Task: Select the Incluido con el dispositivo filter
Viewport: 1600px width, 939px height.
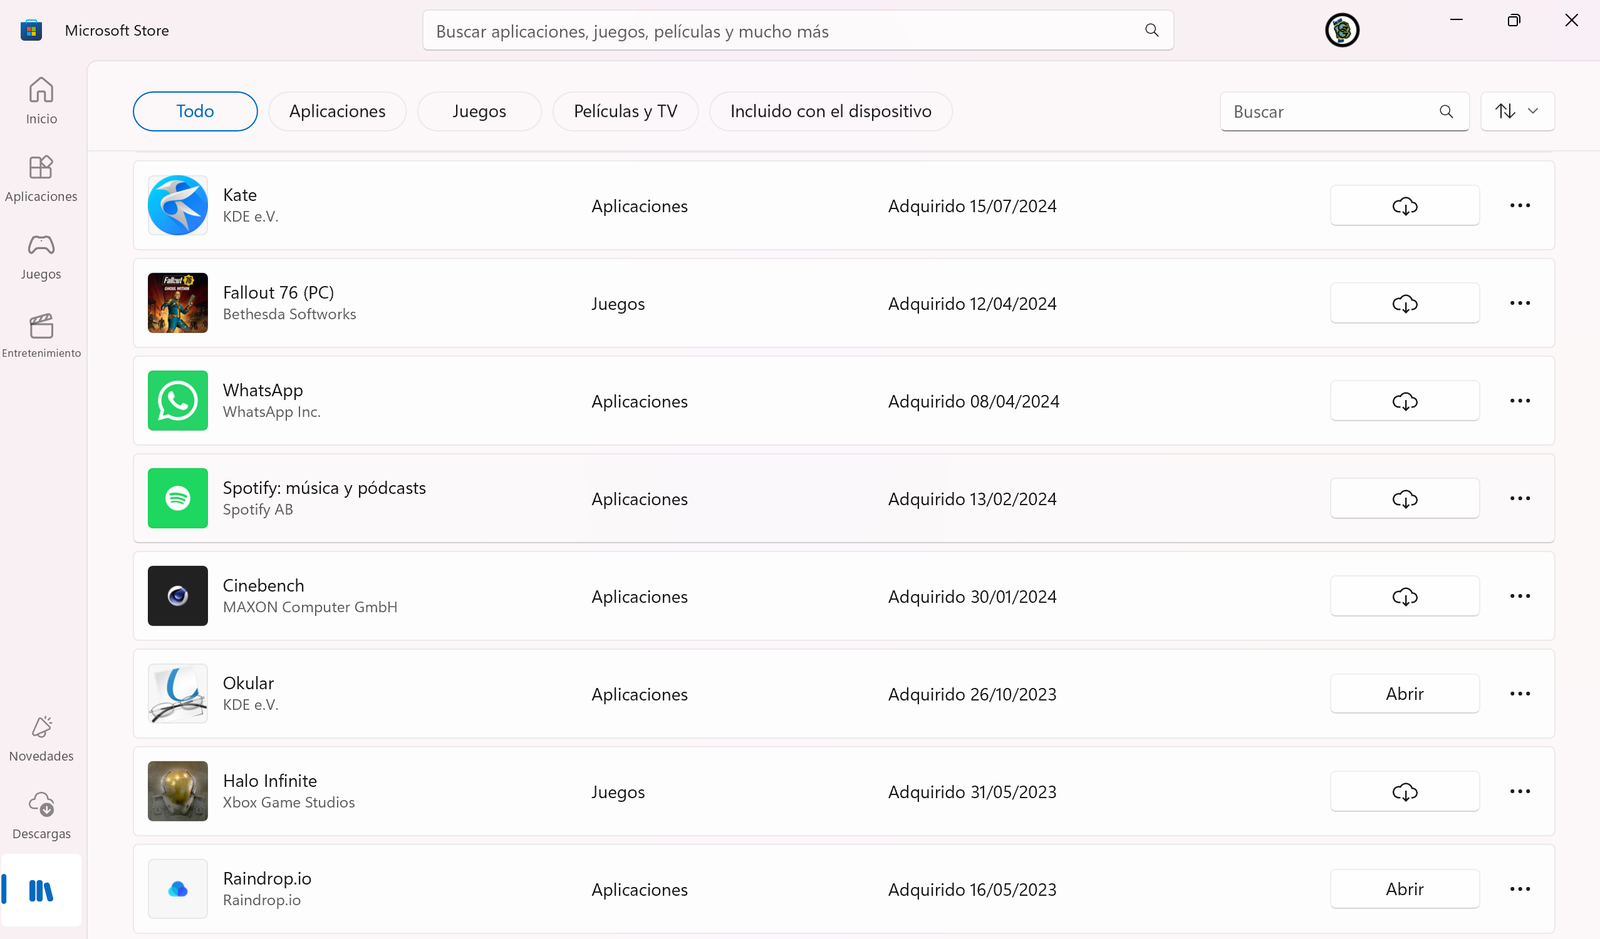Action: click(830, 111)
